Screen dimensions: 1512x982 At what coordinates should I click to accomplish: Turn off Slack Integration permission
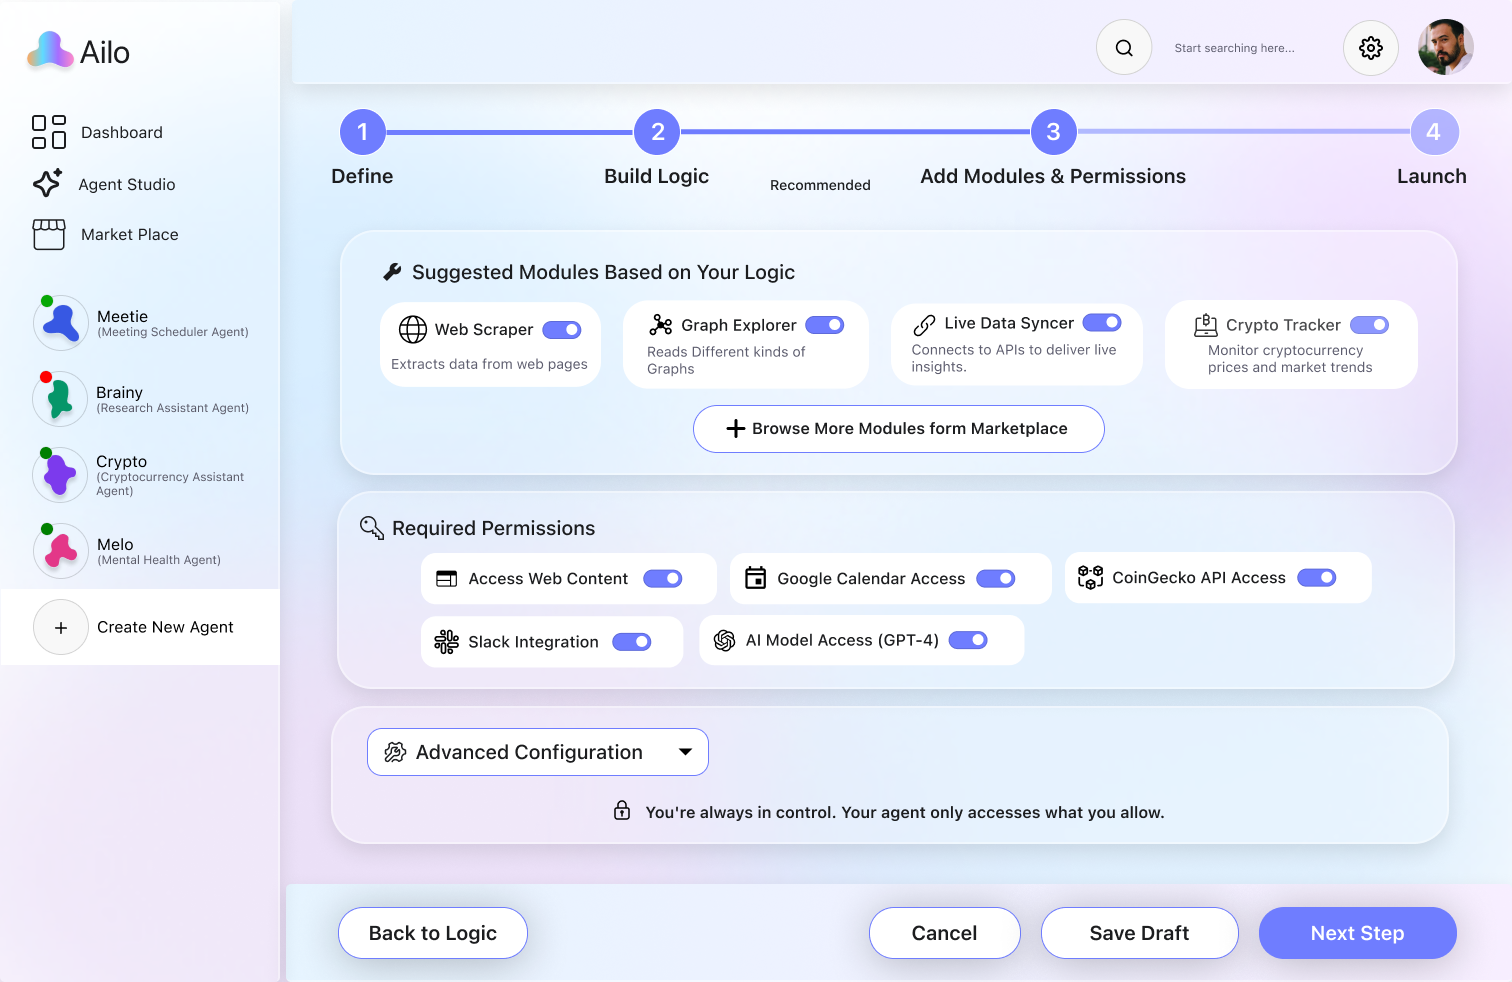point(632,642)
